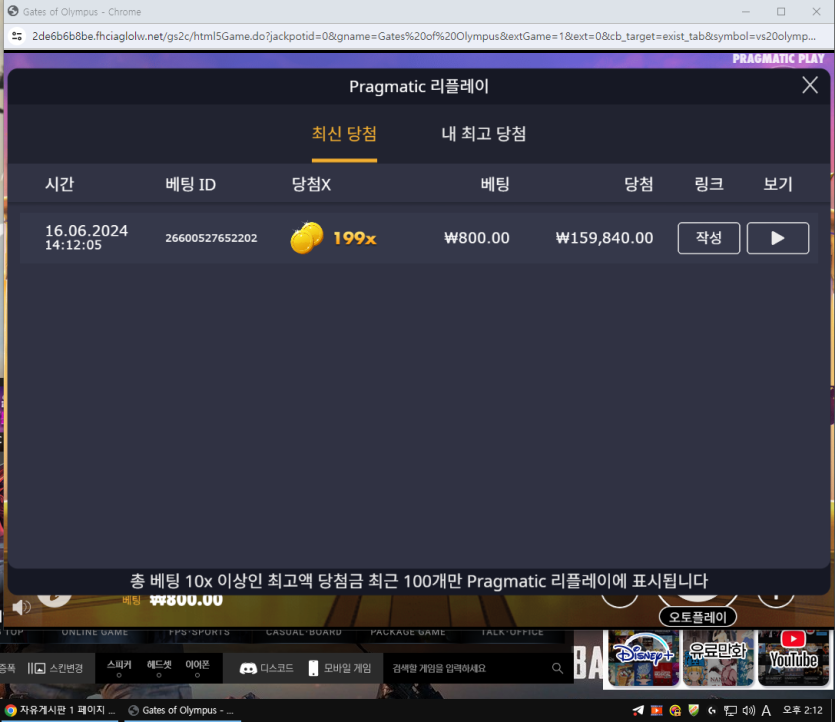Close the Pragmatic replay dialog
This screenshot has width=835, height=722.
[x=810, y=86]
